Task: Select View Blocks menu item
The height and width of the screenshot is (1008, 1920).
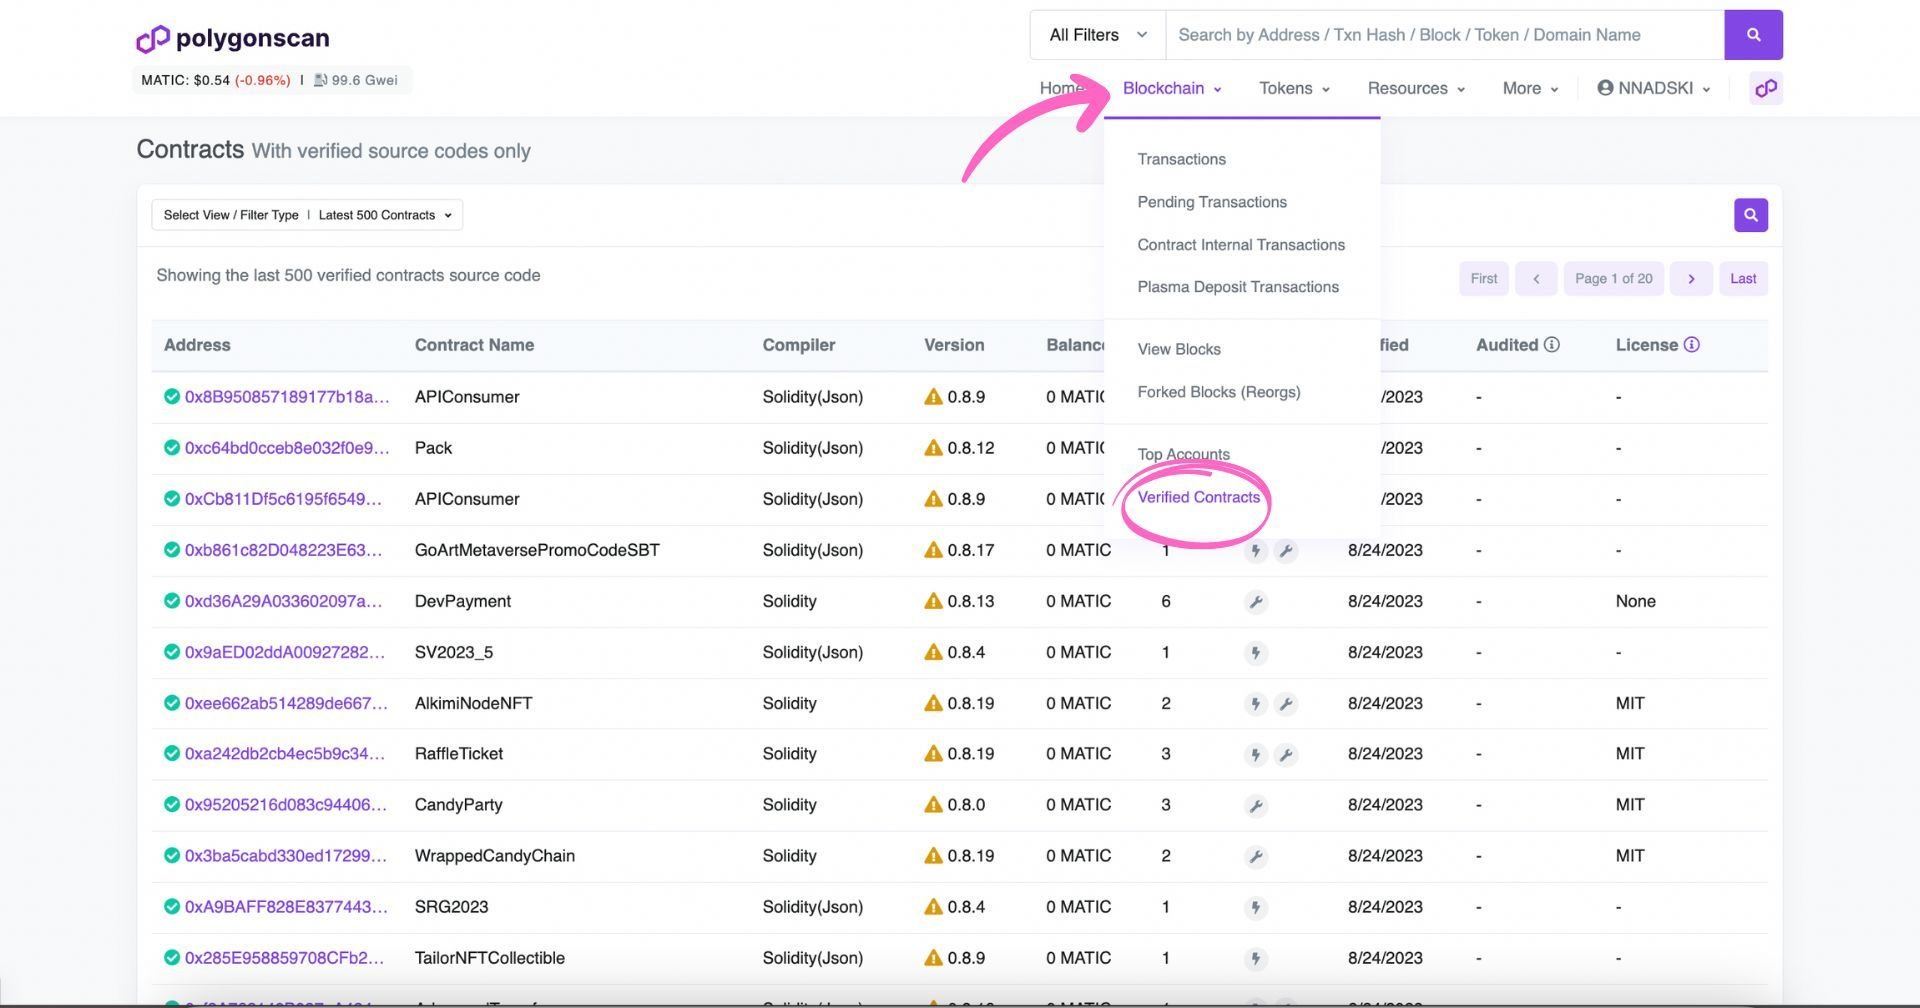Action: [x=1179, y=349]
